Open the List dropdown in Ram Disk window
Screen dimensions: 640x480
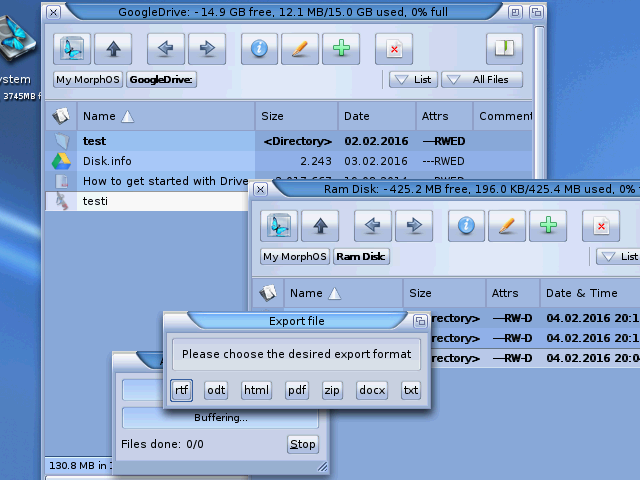tap(618, 256)
